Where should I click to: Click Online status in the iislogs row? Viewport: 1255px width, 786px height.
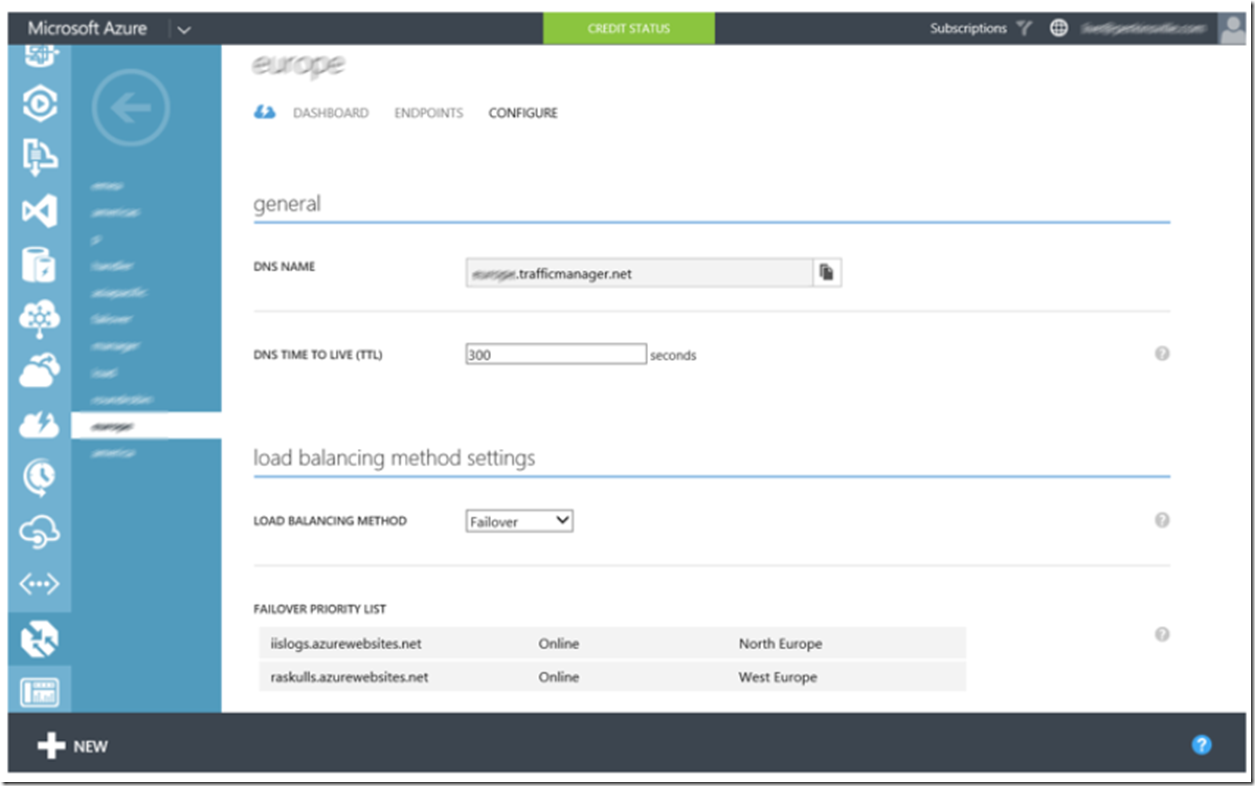pyautogui.click(x=558, y=644)
